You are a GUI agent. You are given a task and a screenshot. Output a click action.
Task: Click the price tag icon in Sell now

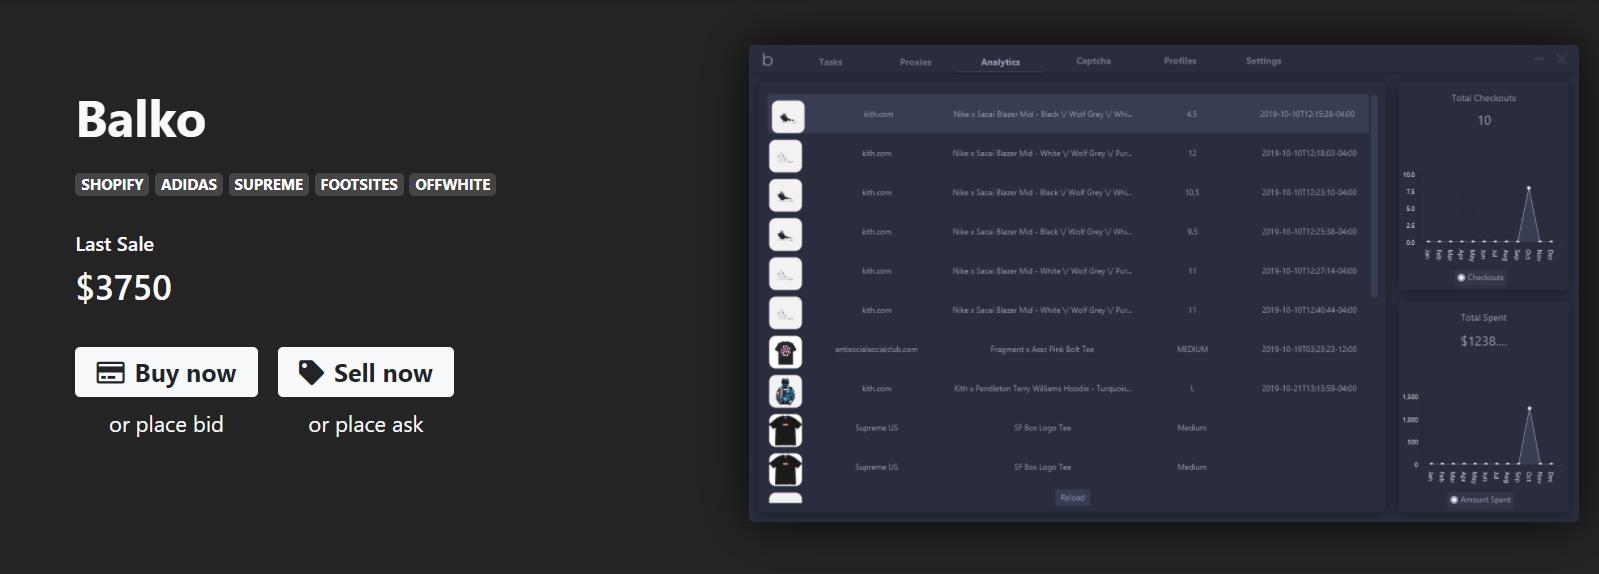[x=311, y=373]
